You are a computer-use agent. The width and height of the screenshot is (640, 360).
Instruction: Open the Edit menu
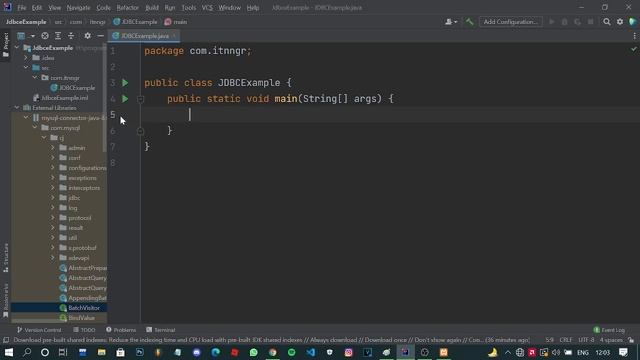point(37,8)
